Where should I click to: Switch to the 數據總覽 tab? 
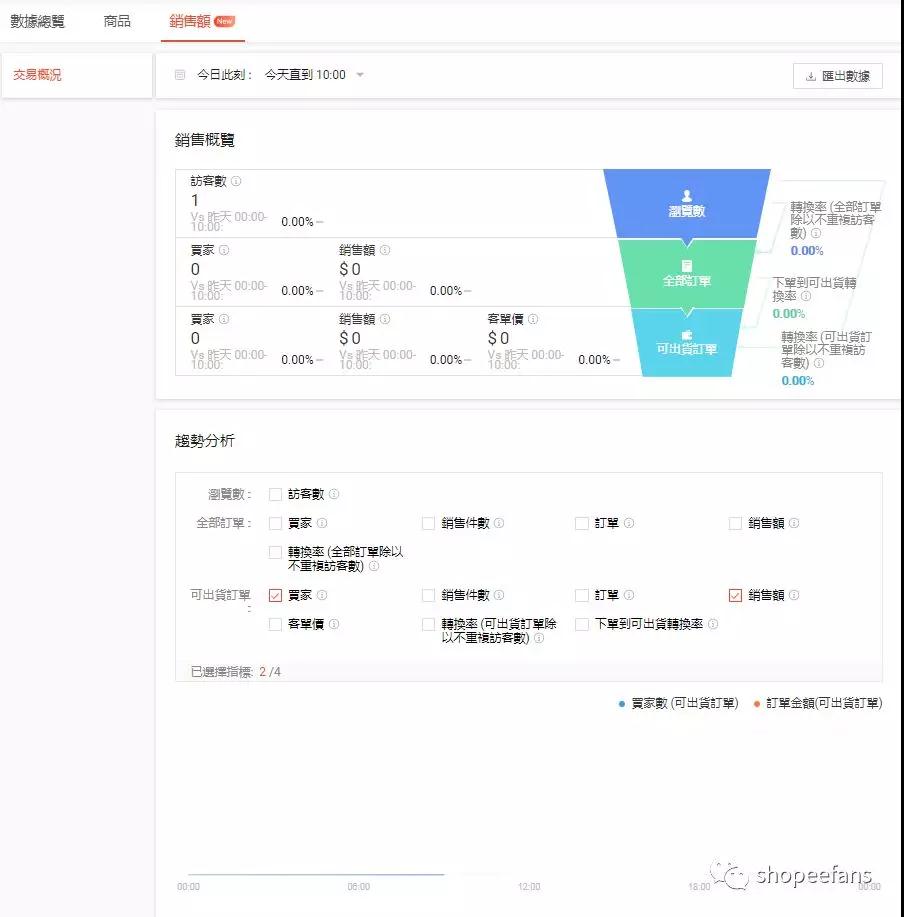pos(37,20)
